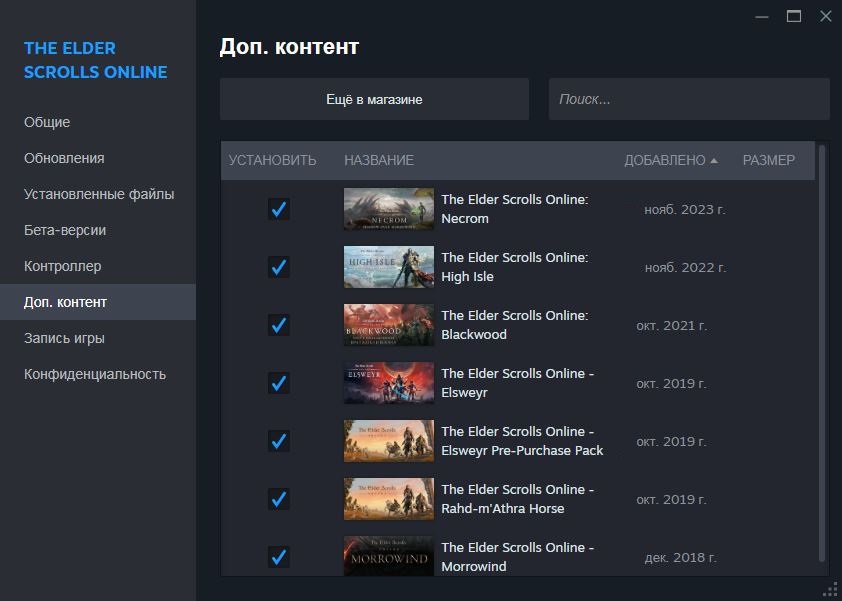This screenshot has height=601, width=842.
Task: Click 'The Elder Scrolls Online: Necrom' title
Action: tap(514, 209)
